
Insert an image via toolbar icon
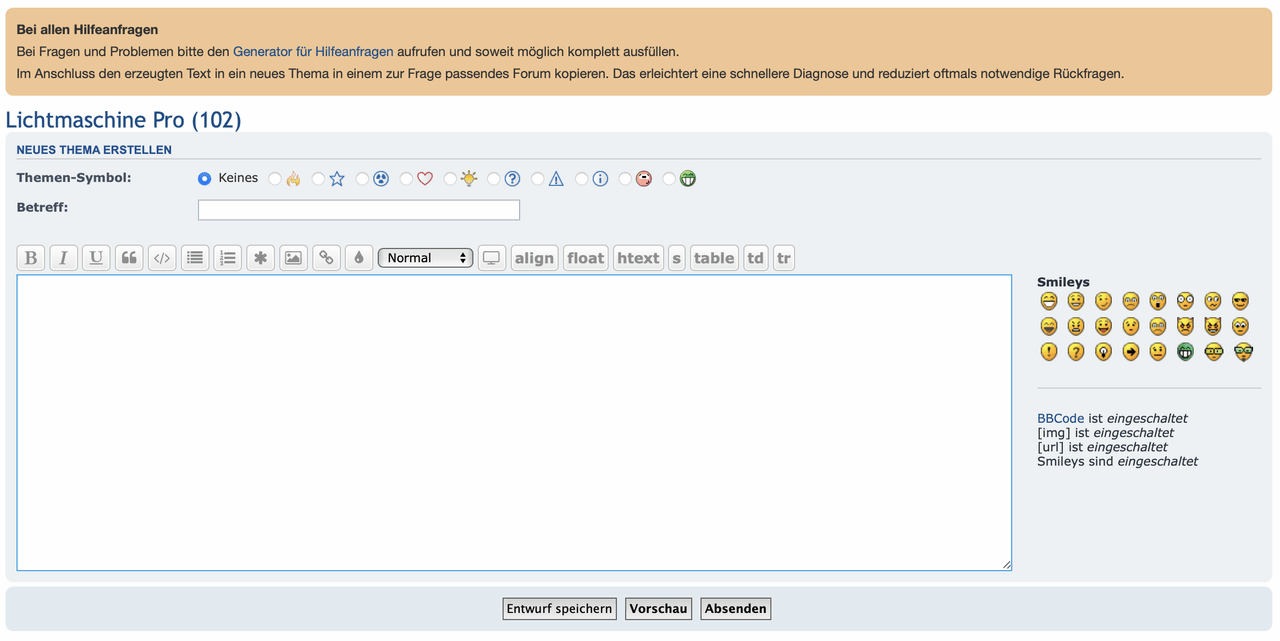click(x=293, y=258)
